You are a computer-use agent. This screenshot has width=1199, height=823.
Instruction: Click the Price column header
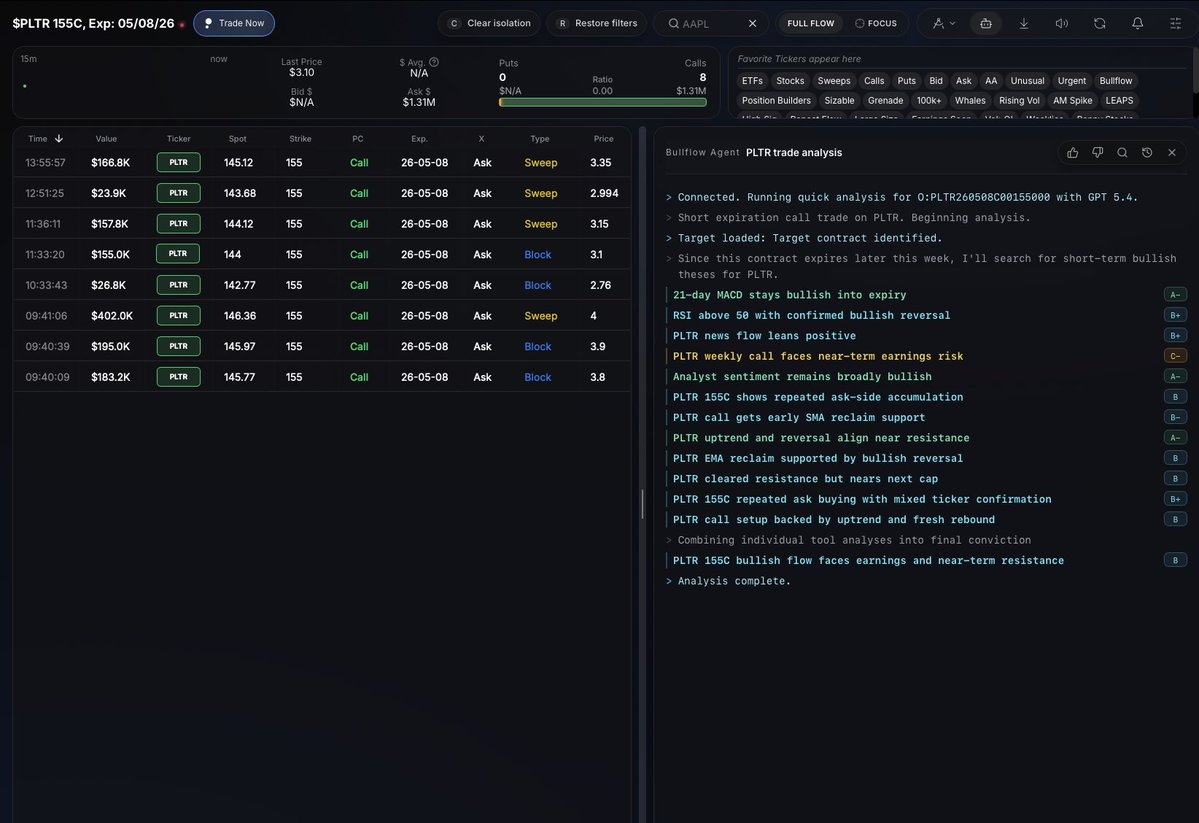(x=603, y=138)
